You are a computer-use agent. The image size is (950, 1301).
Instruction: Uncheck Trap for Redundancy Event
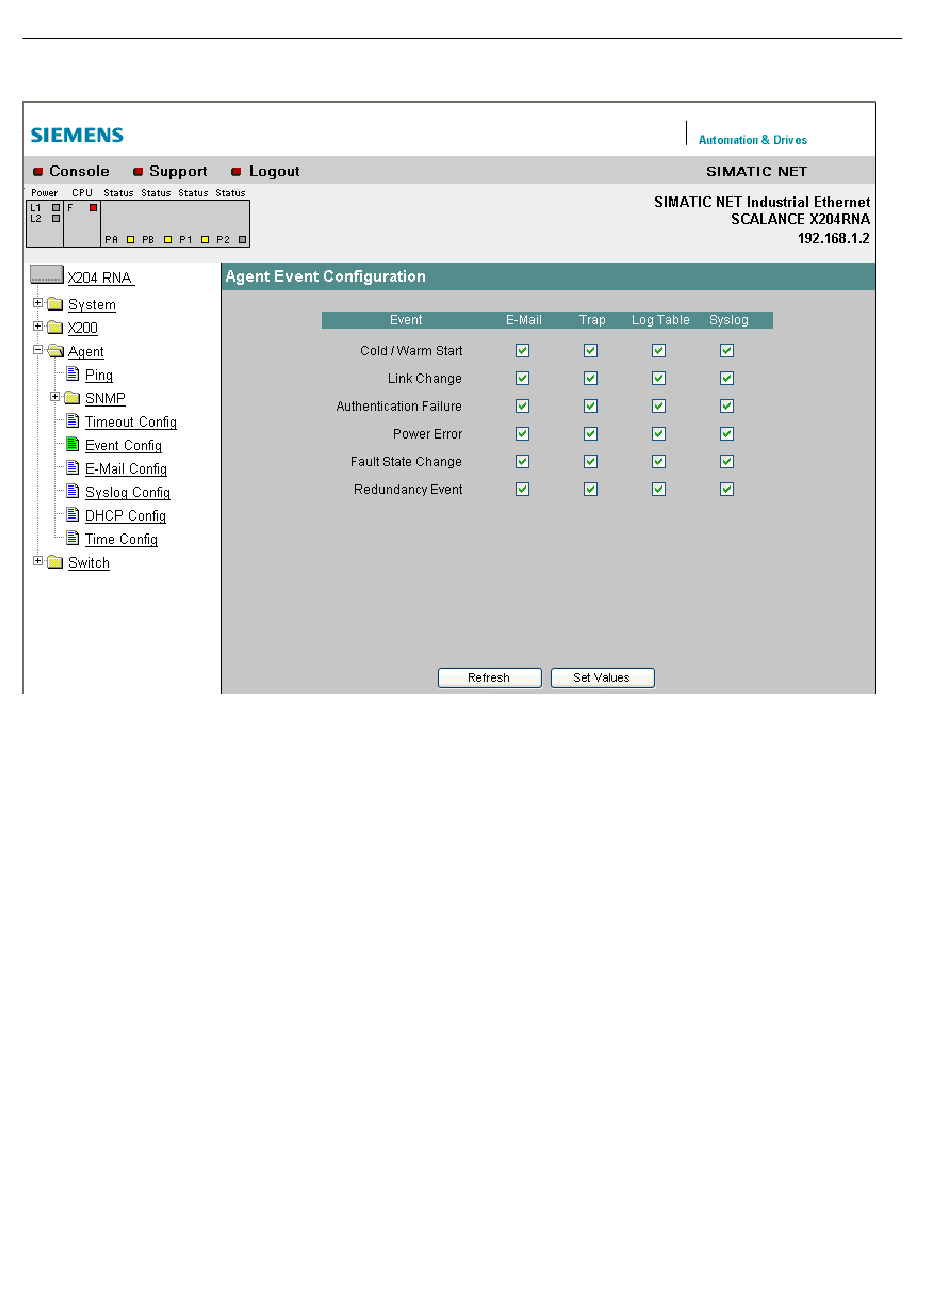591,489
